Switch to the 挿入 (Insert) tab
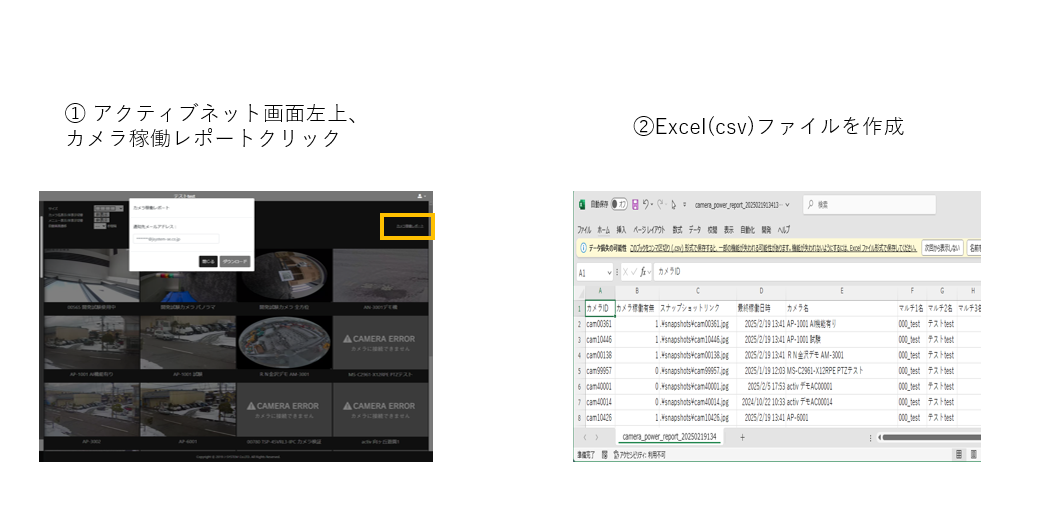The image size is (1053, 524). click(621, 230)
